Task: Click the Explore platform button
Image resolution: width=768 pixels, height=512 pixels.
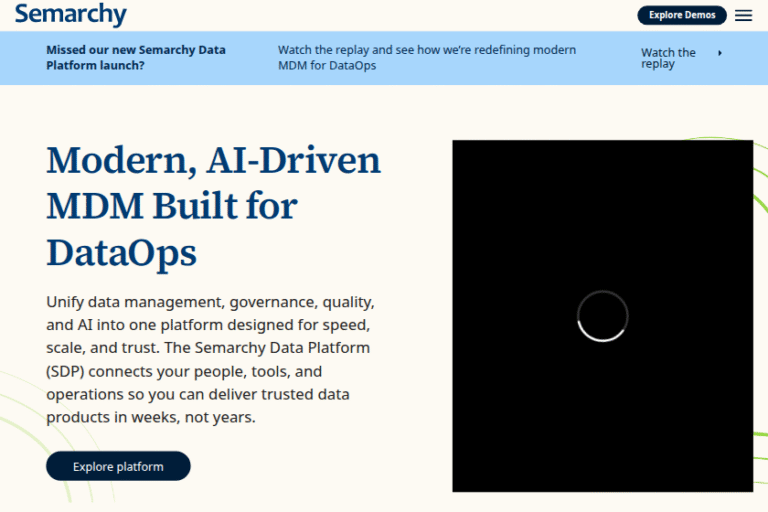Action: [118, 466]
